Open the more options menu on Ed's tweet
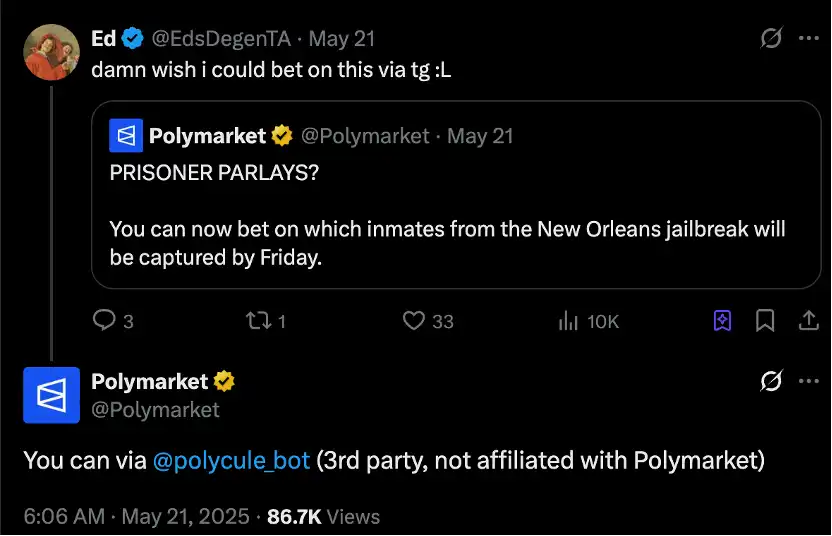The height and width of the screenshot is (536, 832). pos(808,39)
